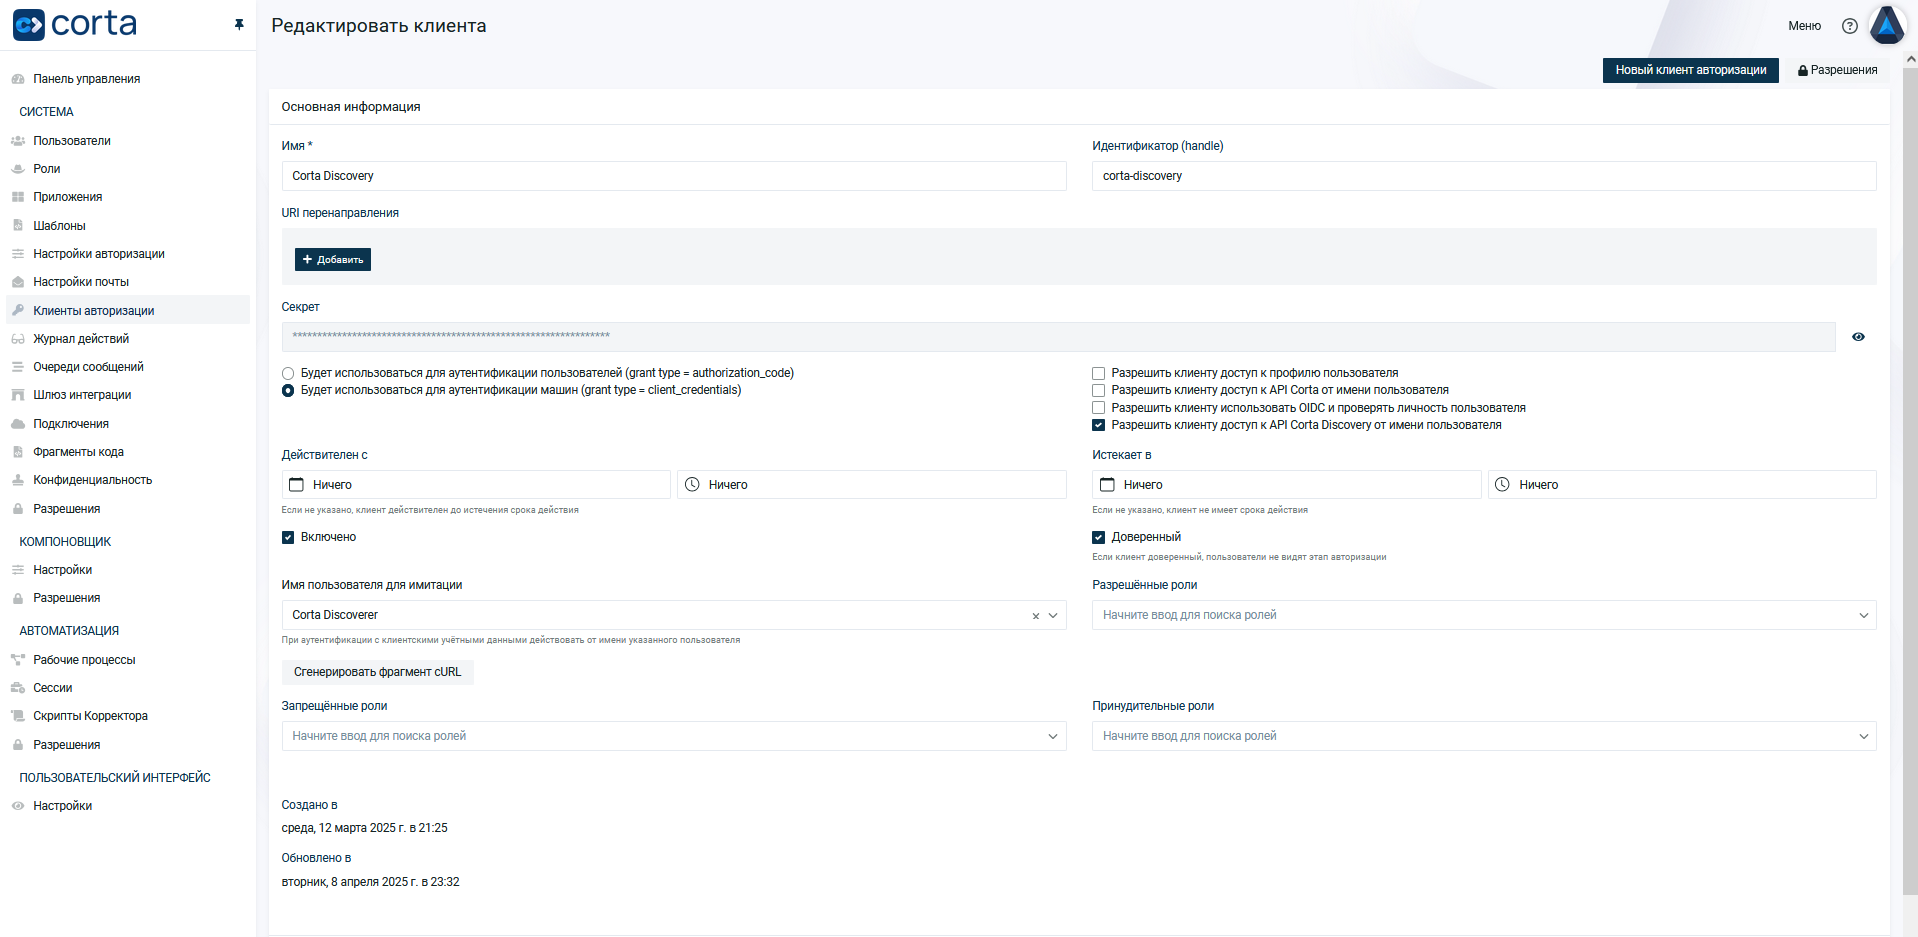Click the Очереди сообщений list icon
This screenshot has width=1918, height=937.
click(18, 367)
